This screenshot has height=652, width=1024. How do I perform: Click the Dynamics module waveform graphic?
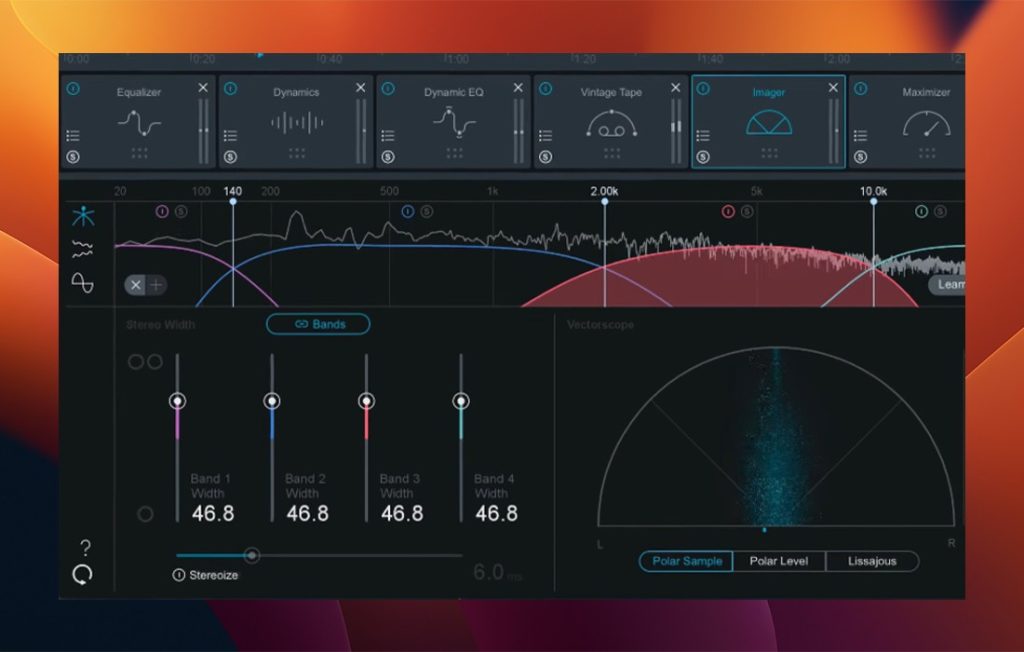[x=298, y=122]
